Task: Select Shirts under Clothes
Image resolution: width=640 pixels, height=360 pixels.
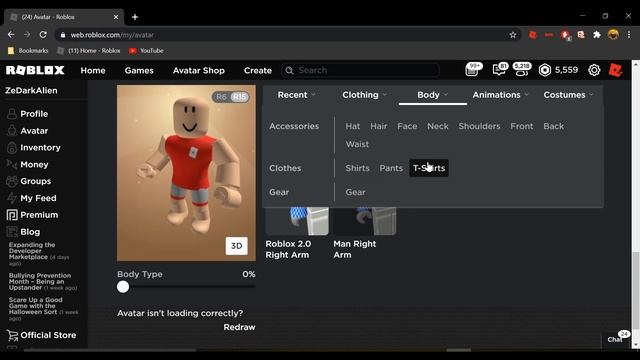Action: click(x=358, y=168)
